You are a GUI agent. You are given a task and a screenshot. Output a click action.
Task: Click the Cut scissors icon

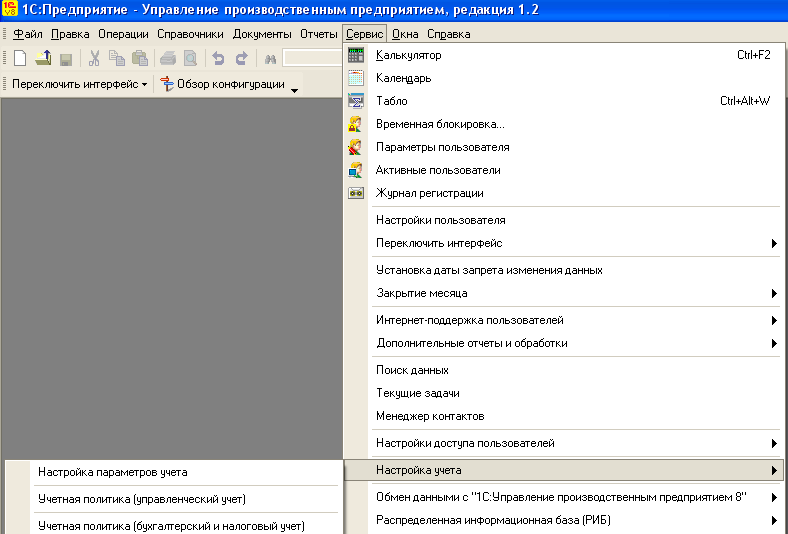pos(94,58)
